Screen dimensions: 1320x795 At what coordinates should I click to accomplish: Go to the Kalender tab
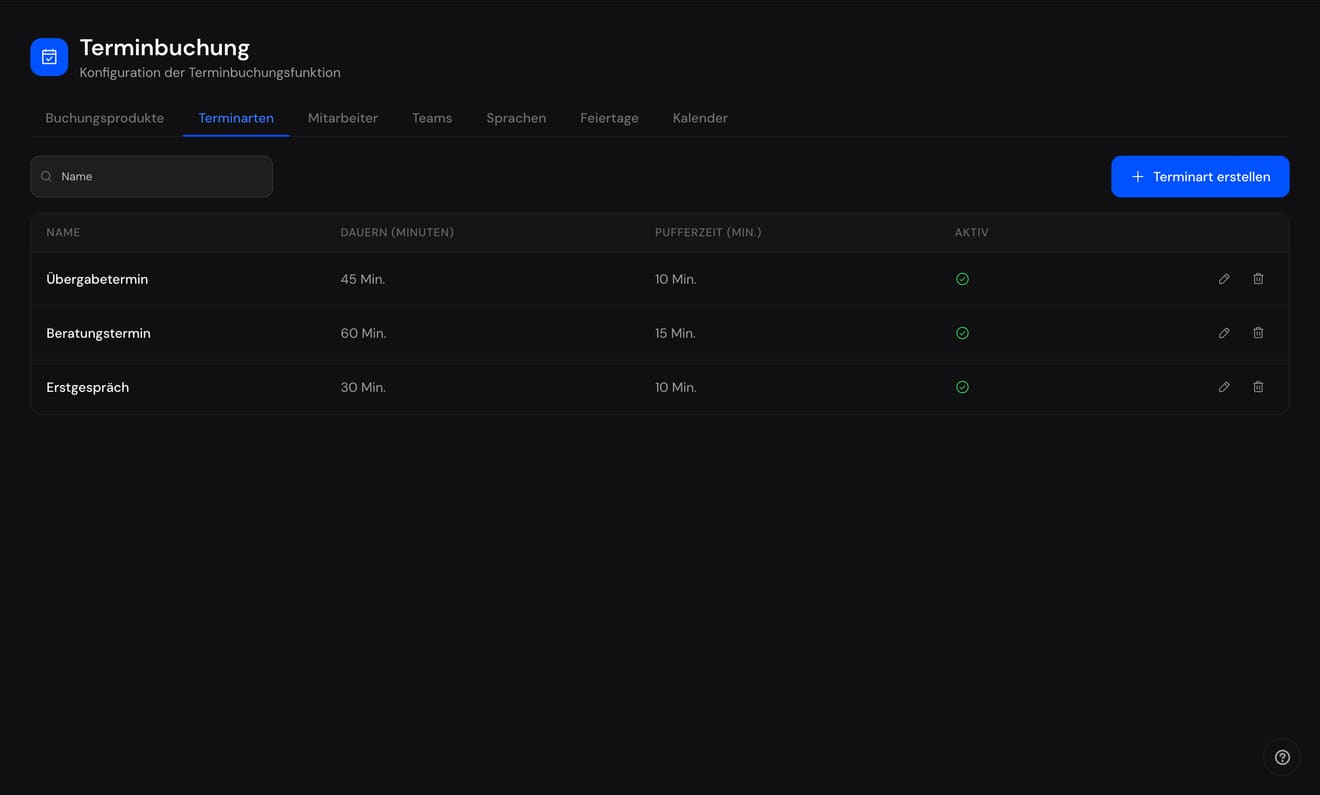(700, 118)
